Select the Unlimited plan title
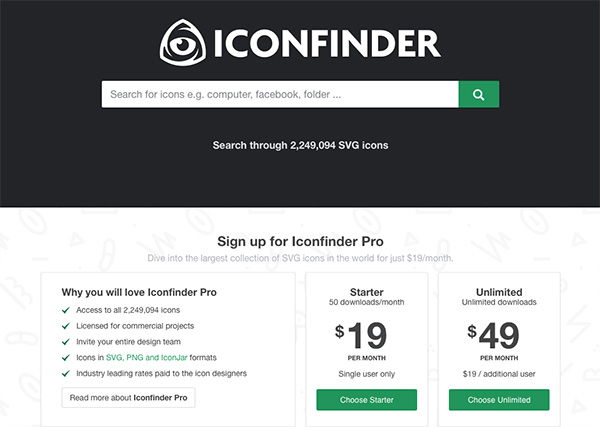The height and width of the screenshot is (427, 600). tap(499, 289)
